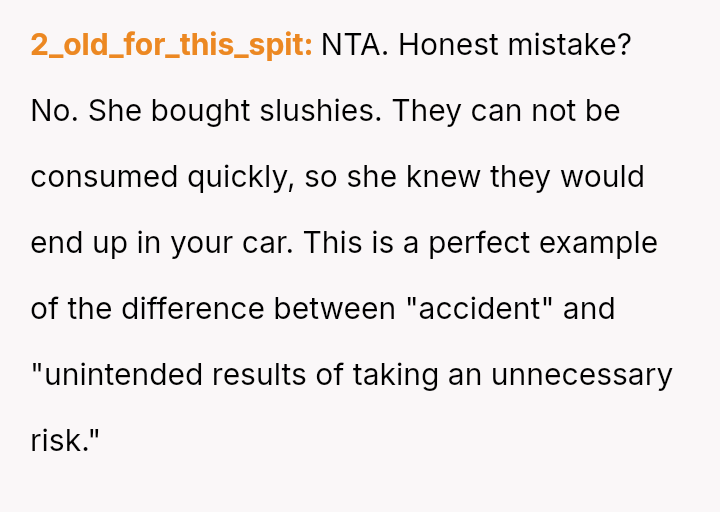Open the 2_old_for_this_spit user profile
This screenshot has height=512, width=720.
(171, 45)
